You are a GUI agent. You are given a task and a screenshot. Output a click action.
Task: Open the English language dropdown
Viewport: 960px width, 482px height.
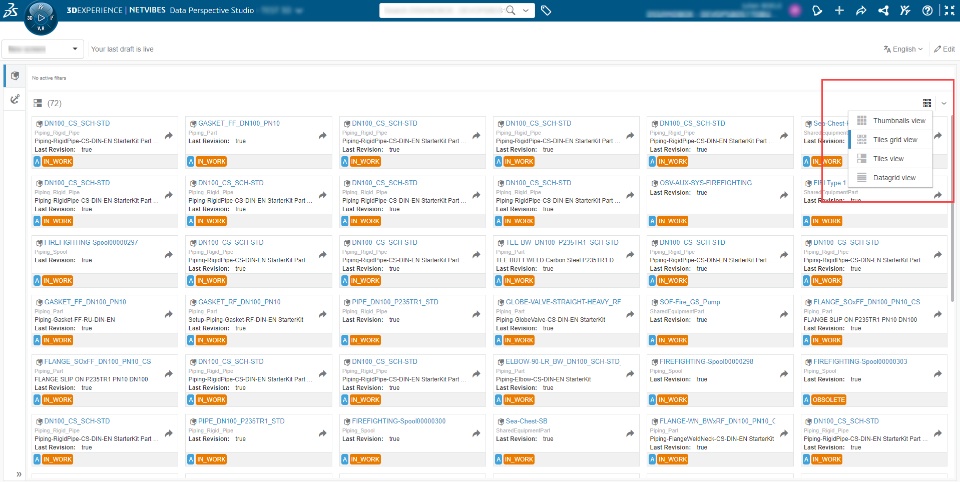click(x=902, y=49)
